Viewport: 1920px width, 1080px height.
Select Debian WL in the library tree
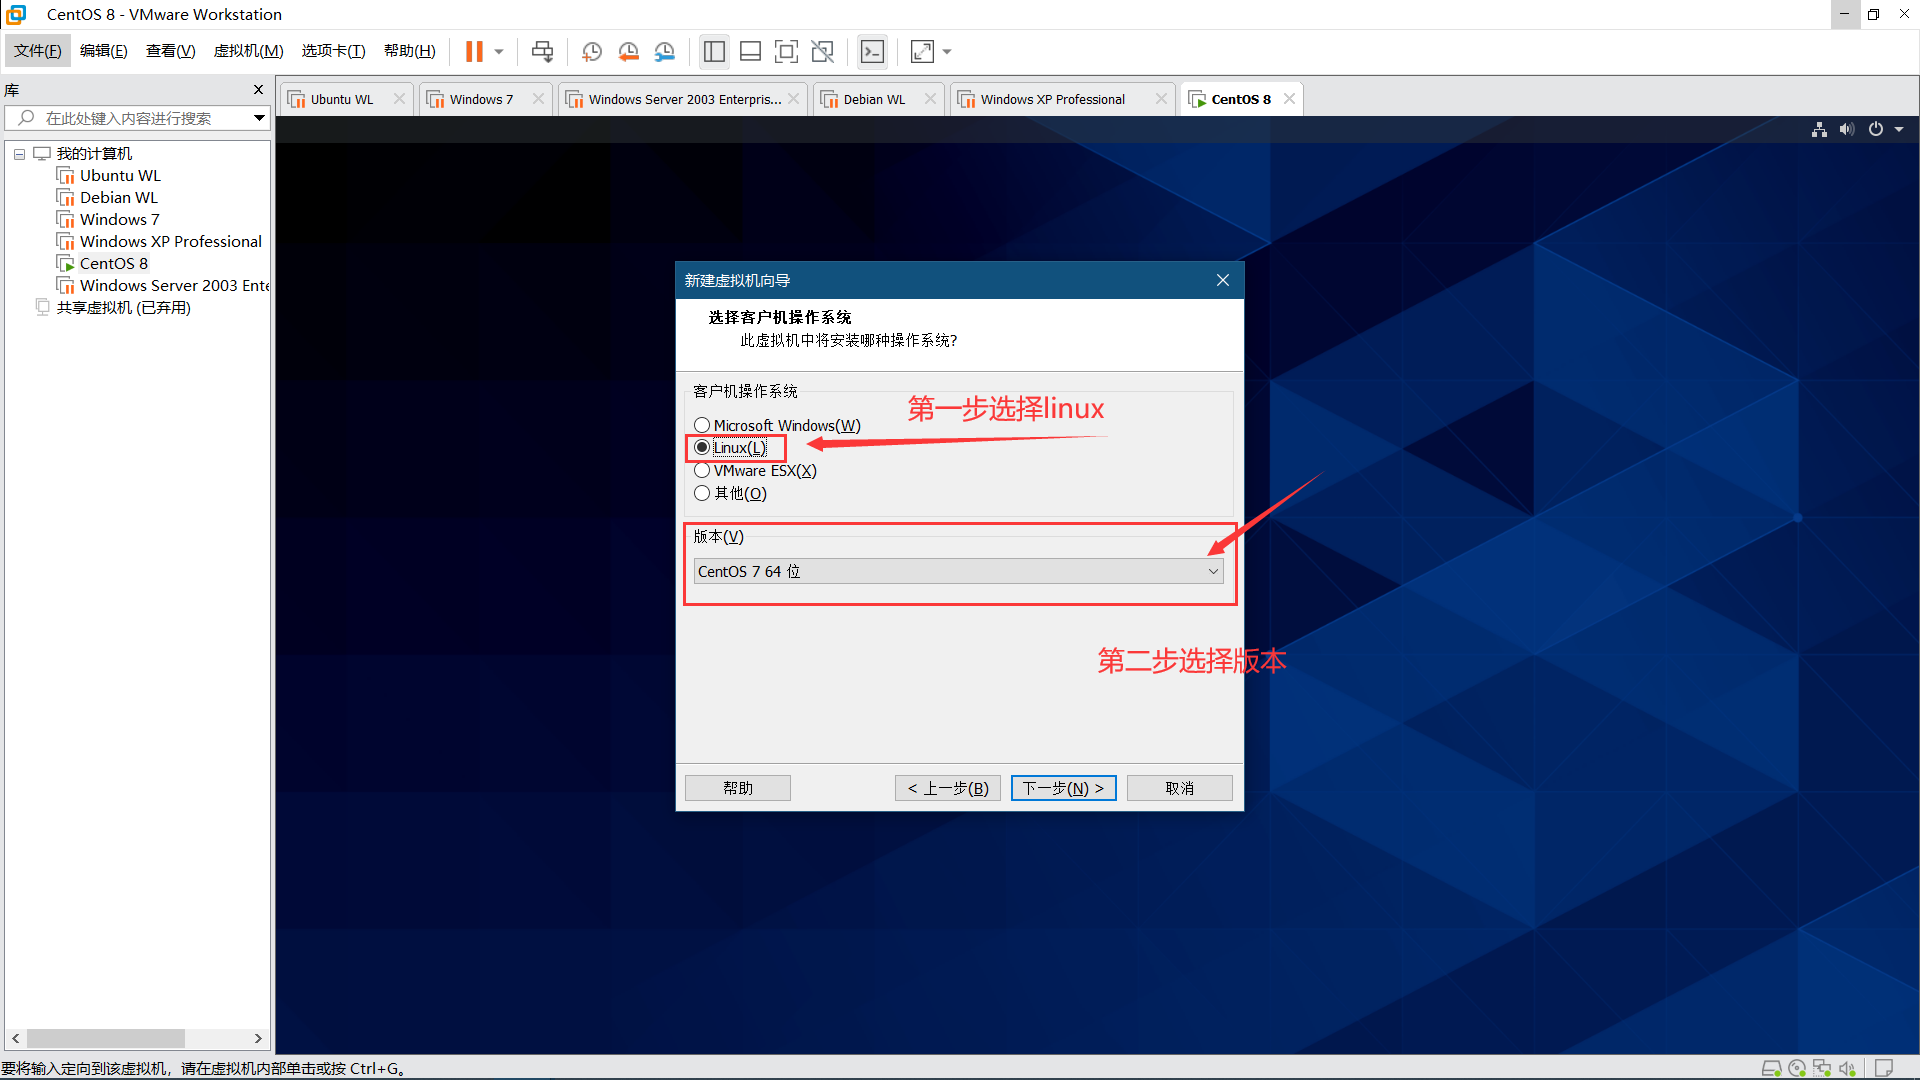coord(118,198)
